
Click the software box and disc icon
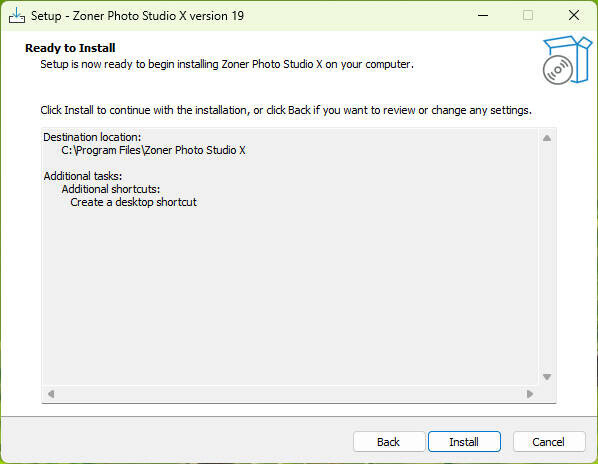[x=567, y=60]
